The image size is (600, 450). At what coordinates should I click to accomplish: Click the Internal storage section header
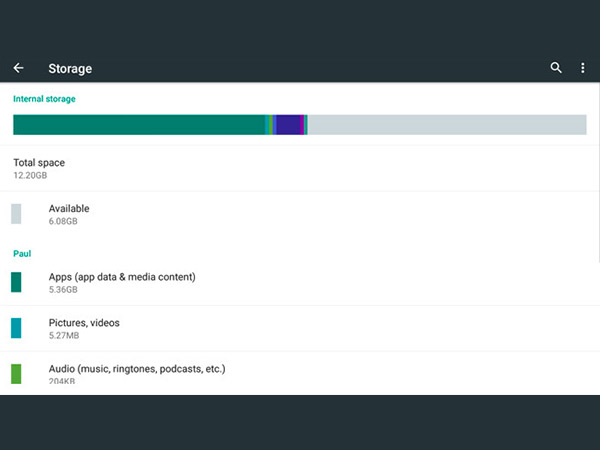pyautogui.click(x=44, y=99)
